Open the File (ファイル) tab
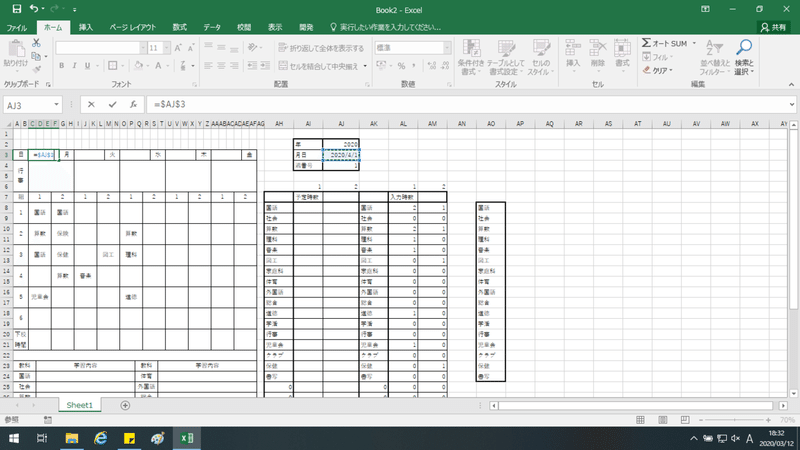The width and height of the screenshot is (800, 450). [17, 27]
